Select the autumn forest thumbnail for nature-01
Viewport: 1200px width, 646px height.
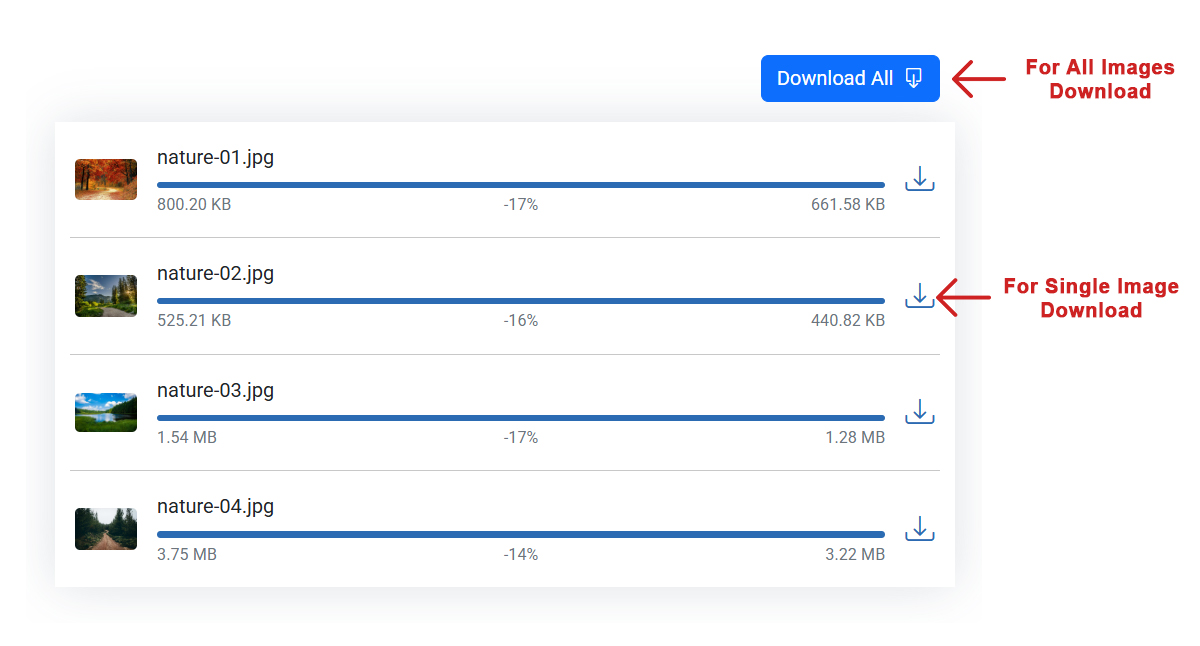pos(106,179)
